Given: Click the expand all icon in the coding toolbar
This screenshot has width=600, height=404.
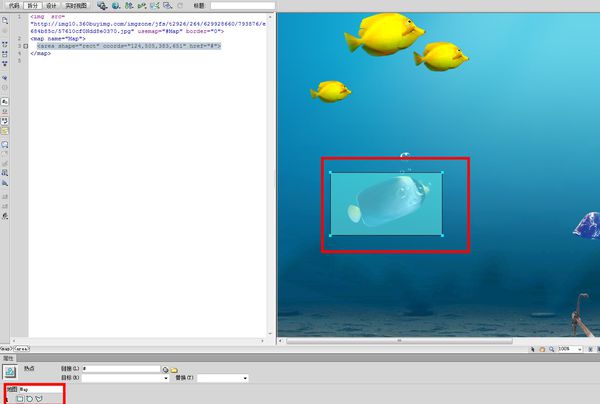Looking at the screenshot, I should 5,64.
